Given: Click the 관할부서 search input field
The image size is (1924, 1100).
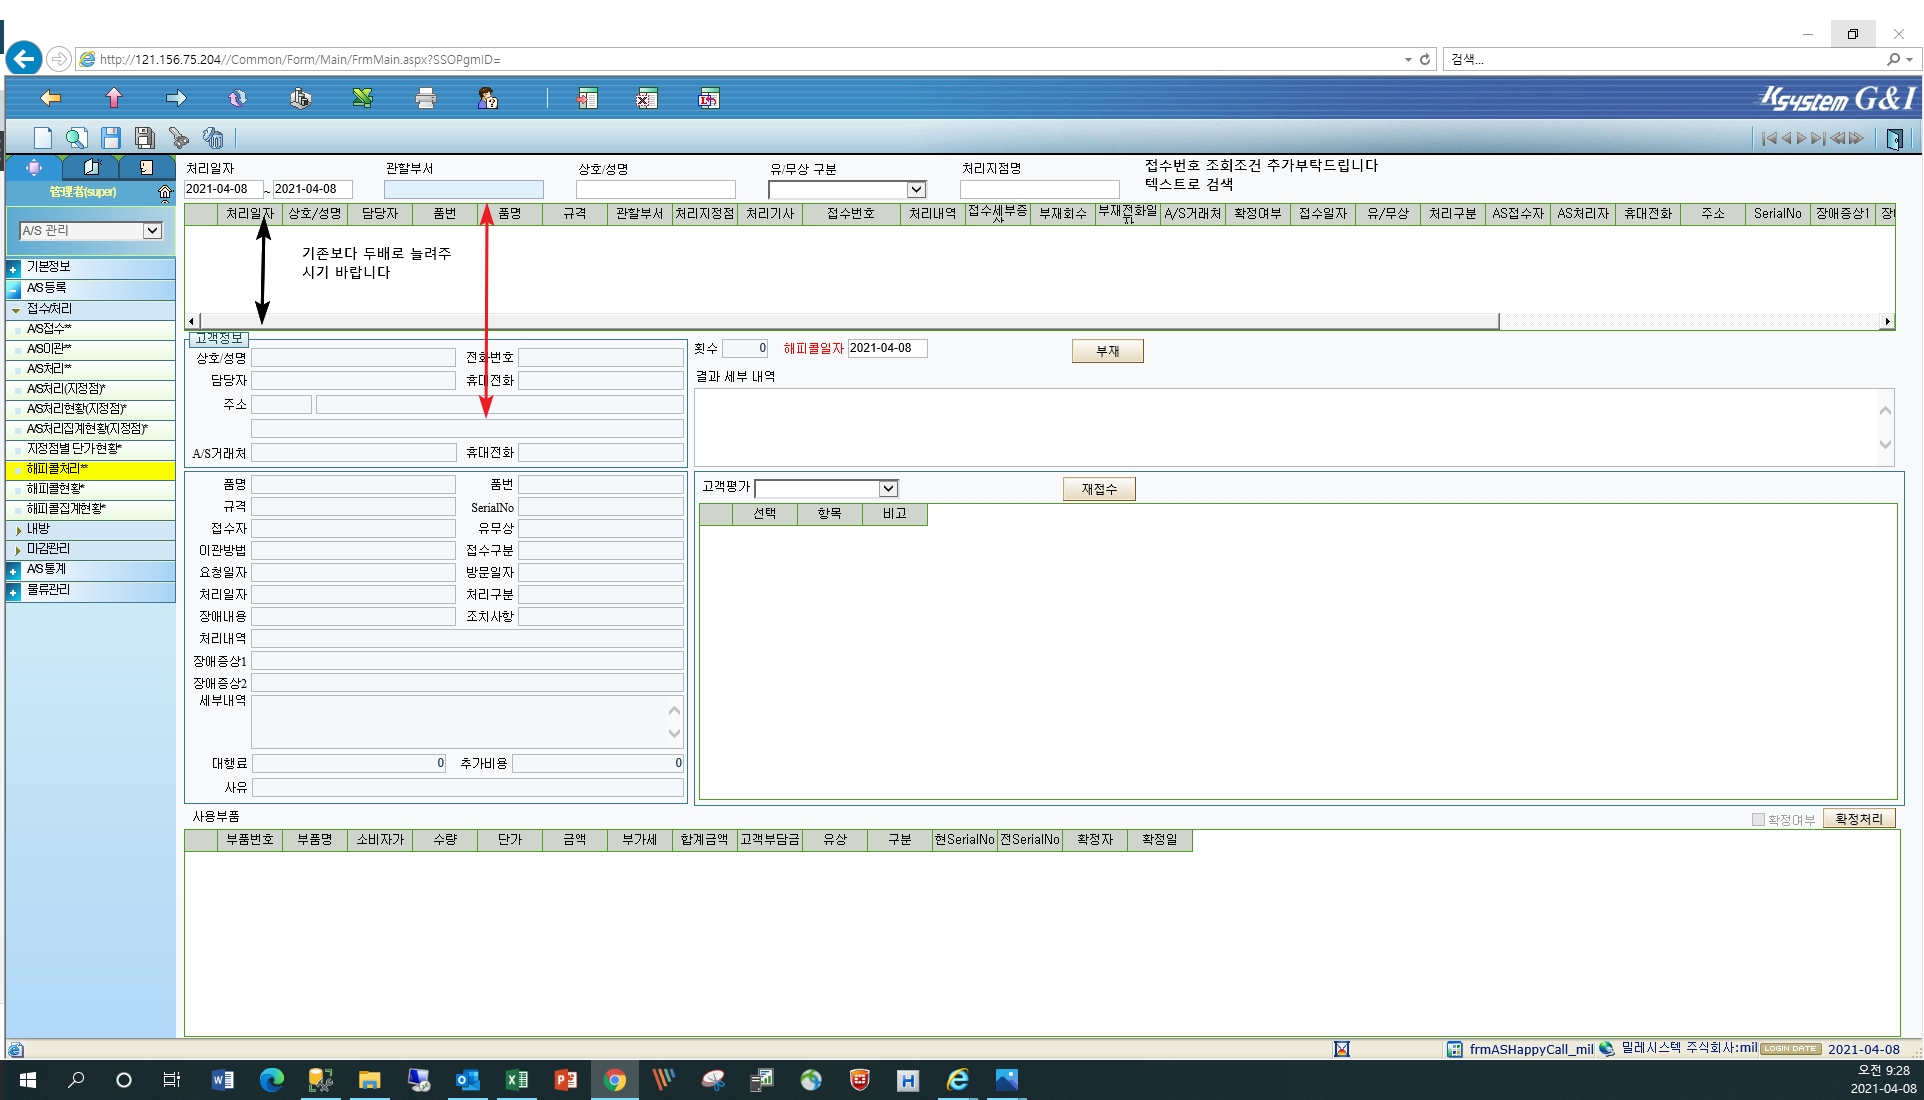Looking at the screenshot, I should [x=463, y=189].
